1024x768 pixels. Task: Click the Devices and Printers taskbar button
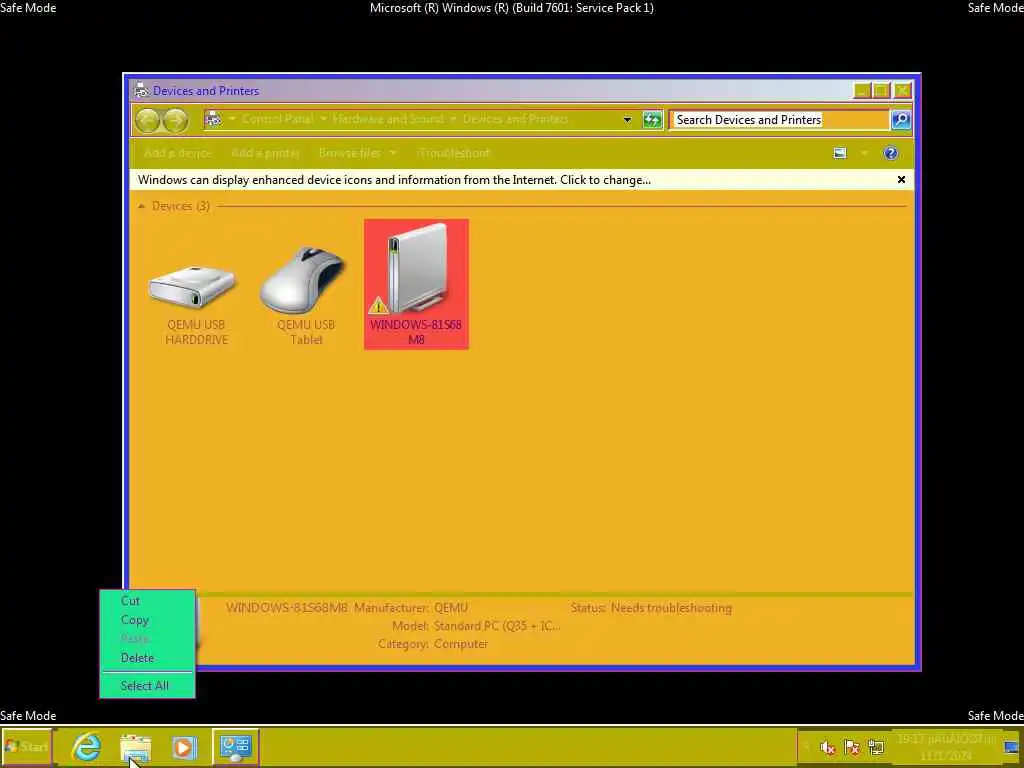236,746
